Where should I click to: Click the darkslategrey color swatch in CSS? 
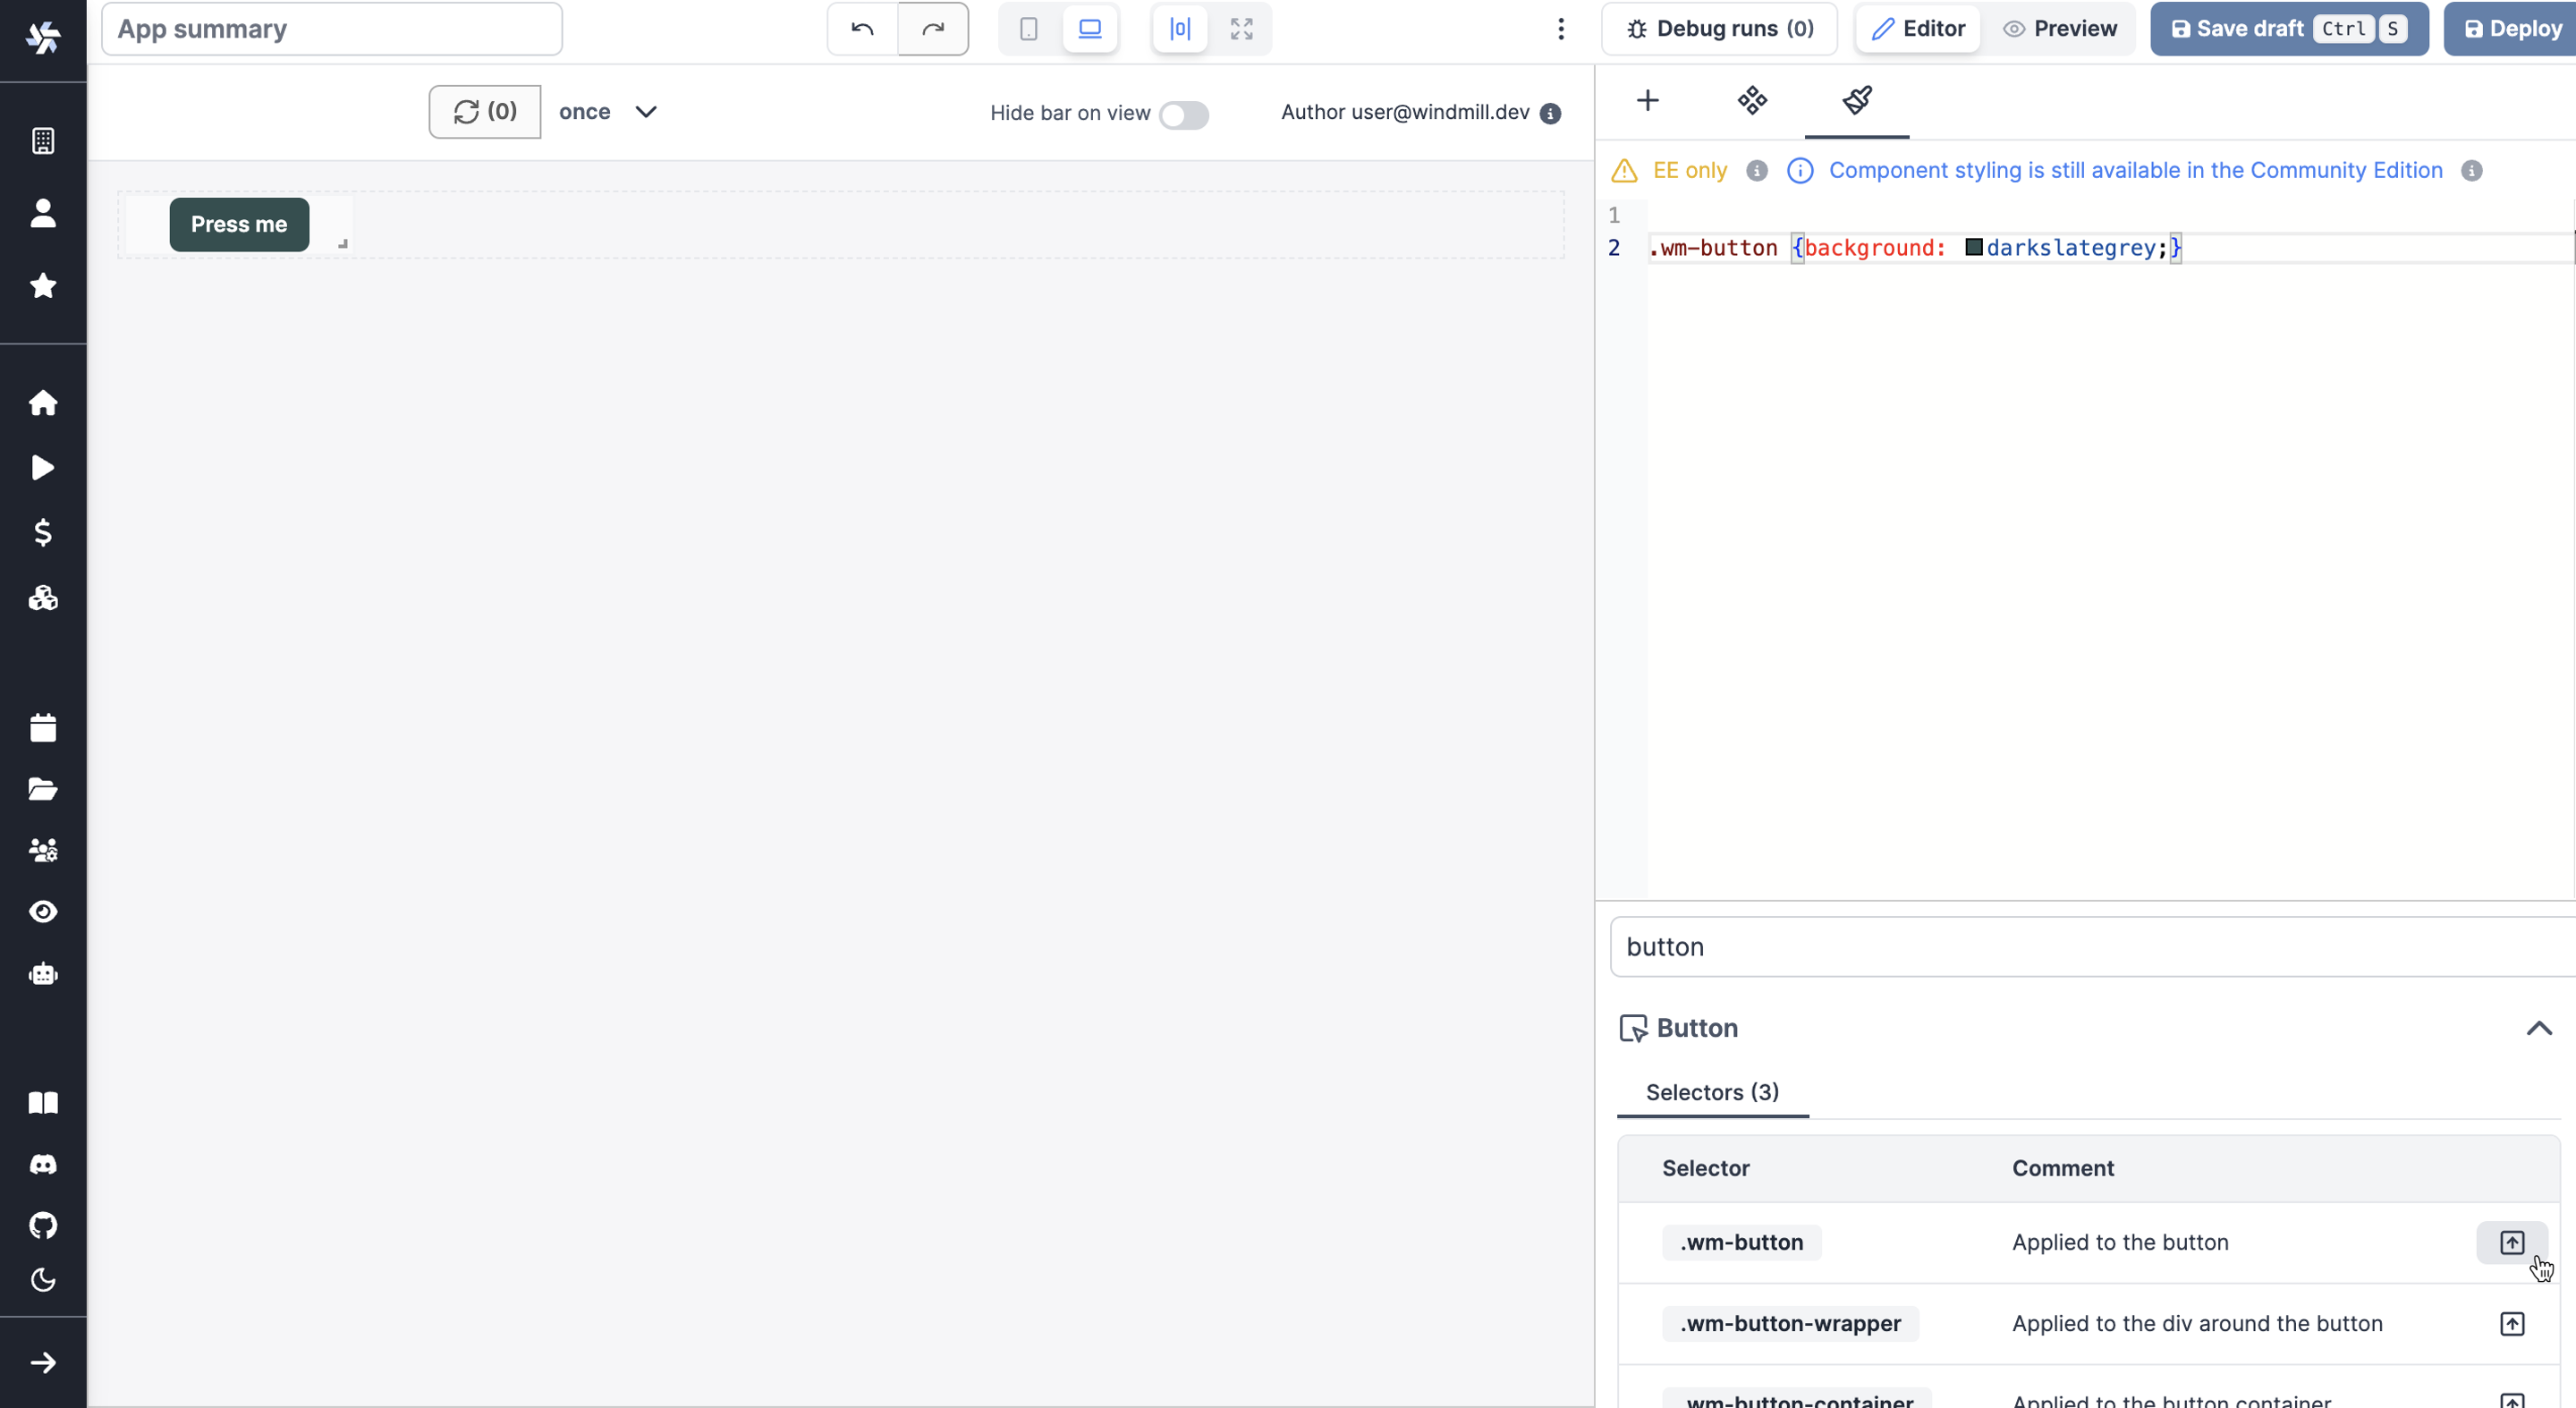[x=1973, y=247]
